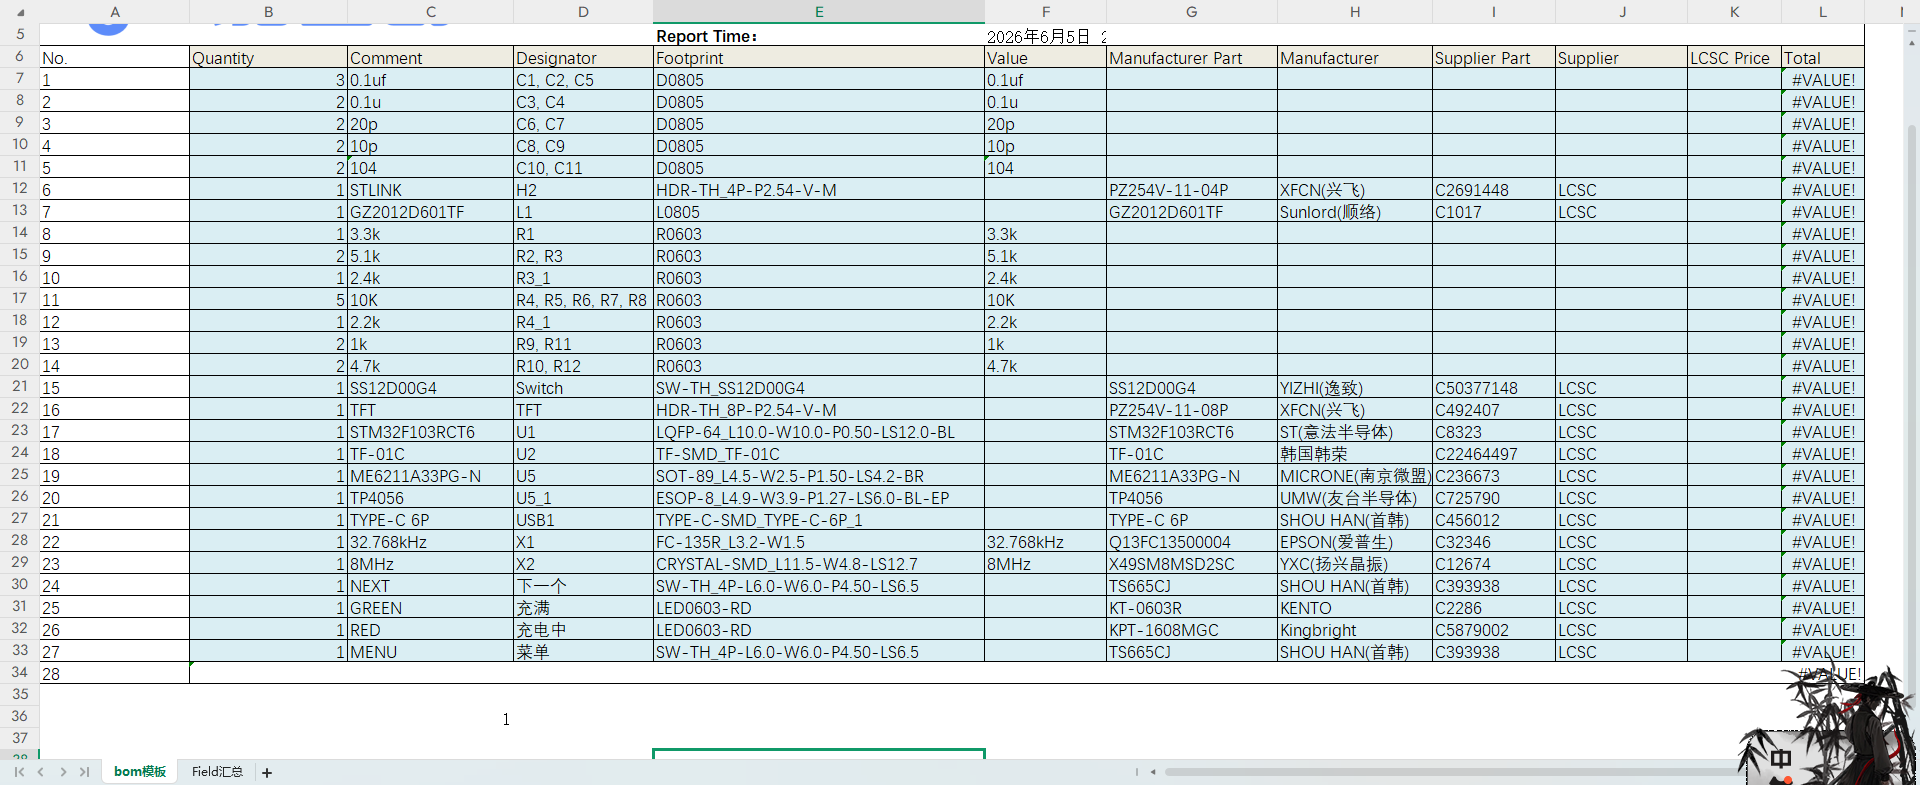Screen dimensions: 1920x785
Task: Click the 'Report Time:' cell
Action: (819, 36)
